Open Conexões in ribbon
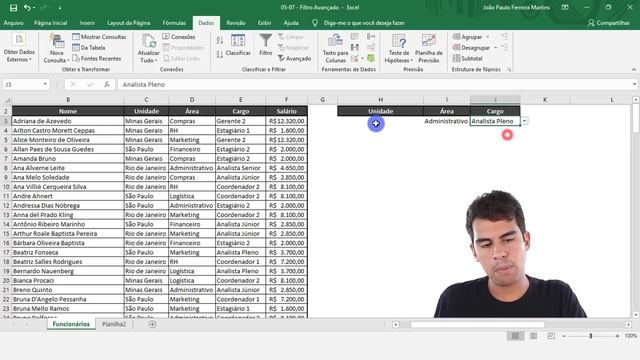This screenshot has width=640, height=360. 179,37
